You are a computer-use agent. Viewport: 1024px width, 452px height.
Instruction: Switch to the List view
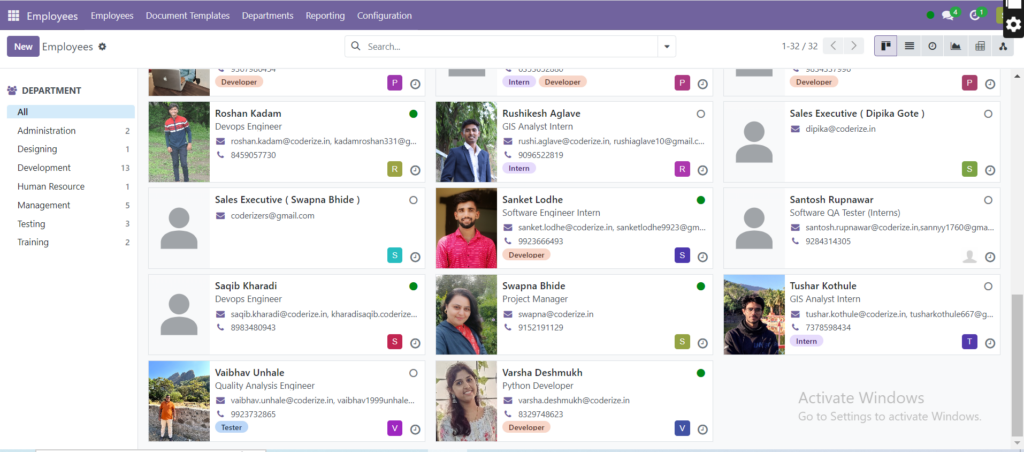click(x=909, y=46)
